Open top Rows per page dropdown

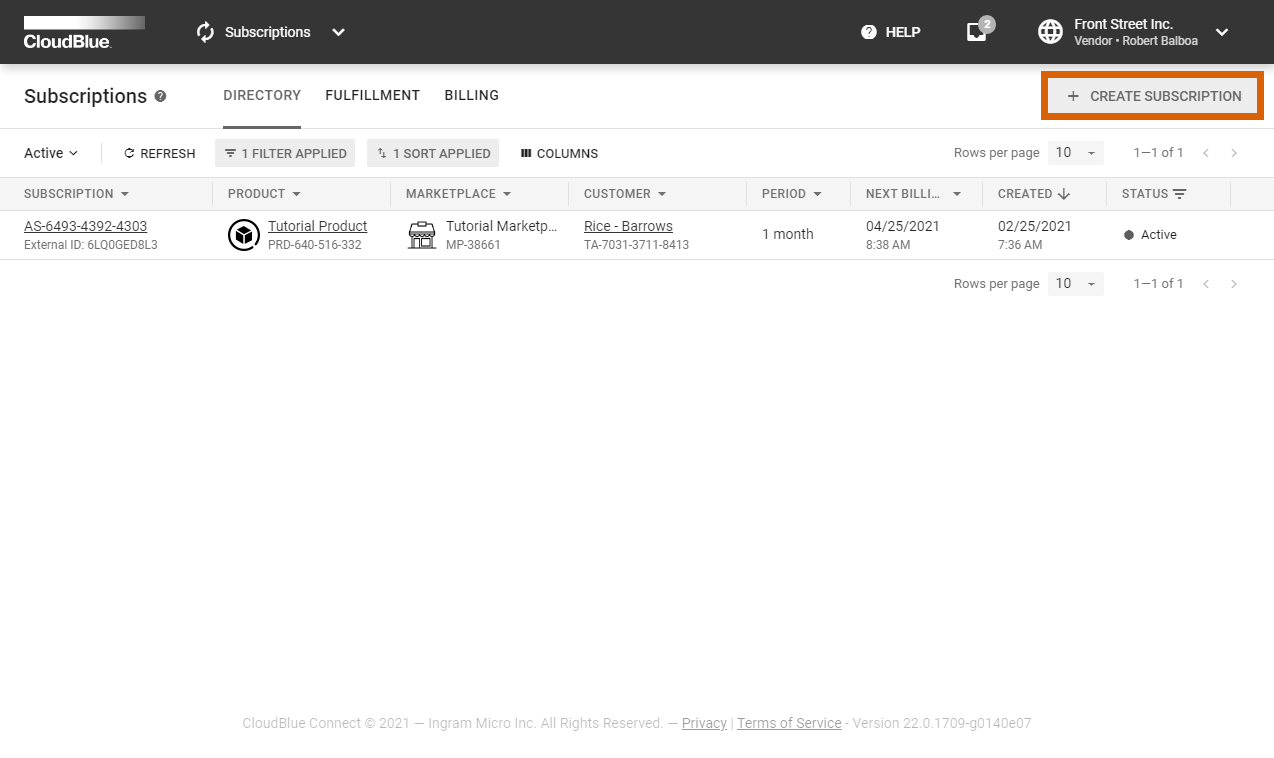[1076, 153]
